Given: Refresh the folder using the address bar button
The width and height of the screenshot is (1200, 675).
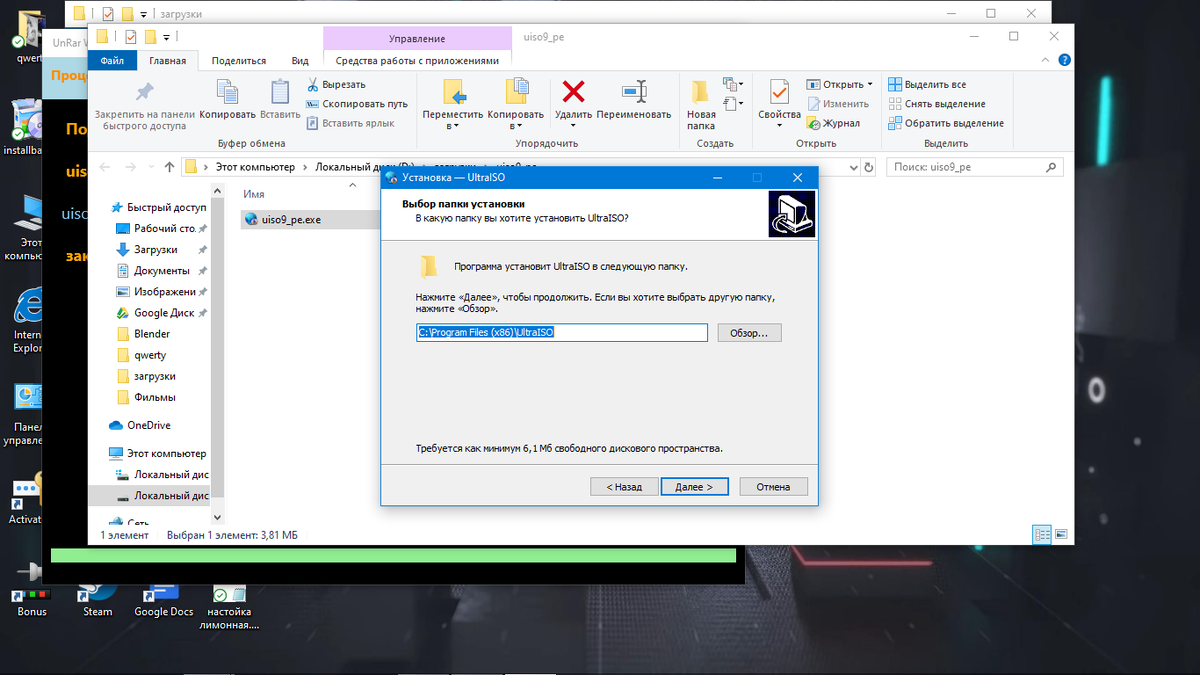Looking at the screenshot, I should coord(869,167).
